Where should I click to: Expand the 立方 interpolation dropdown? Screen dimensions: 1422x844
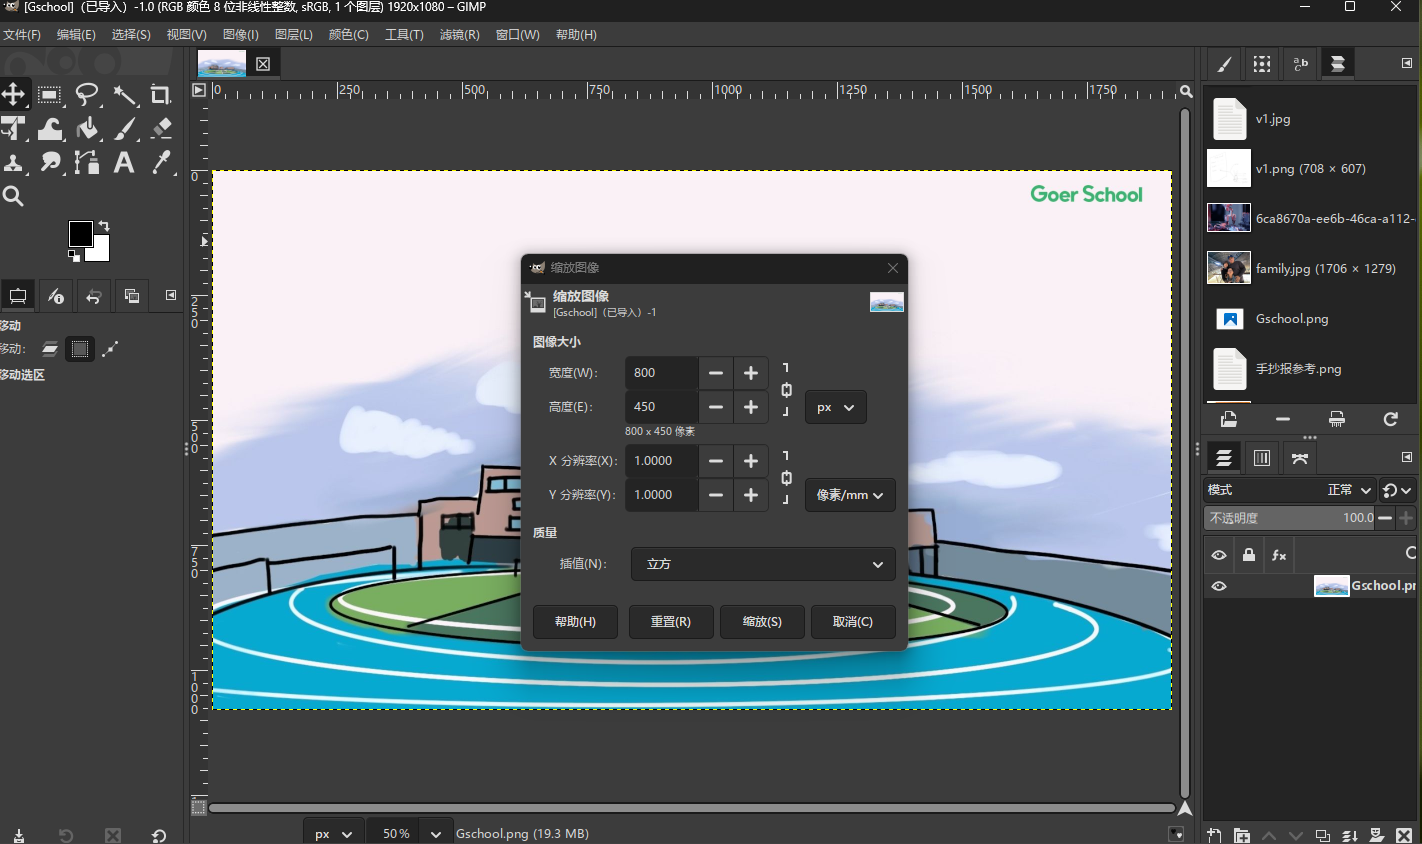(763, 564)
